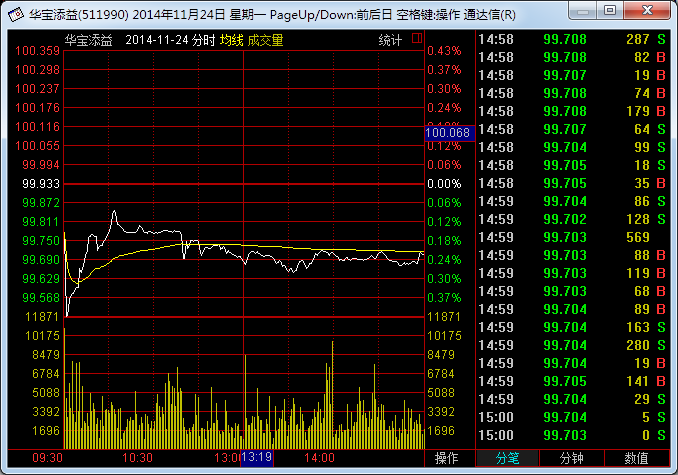Click the app icon in the title bar
678x475 pixels.
coord(14,15)
